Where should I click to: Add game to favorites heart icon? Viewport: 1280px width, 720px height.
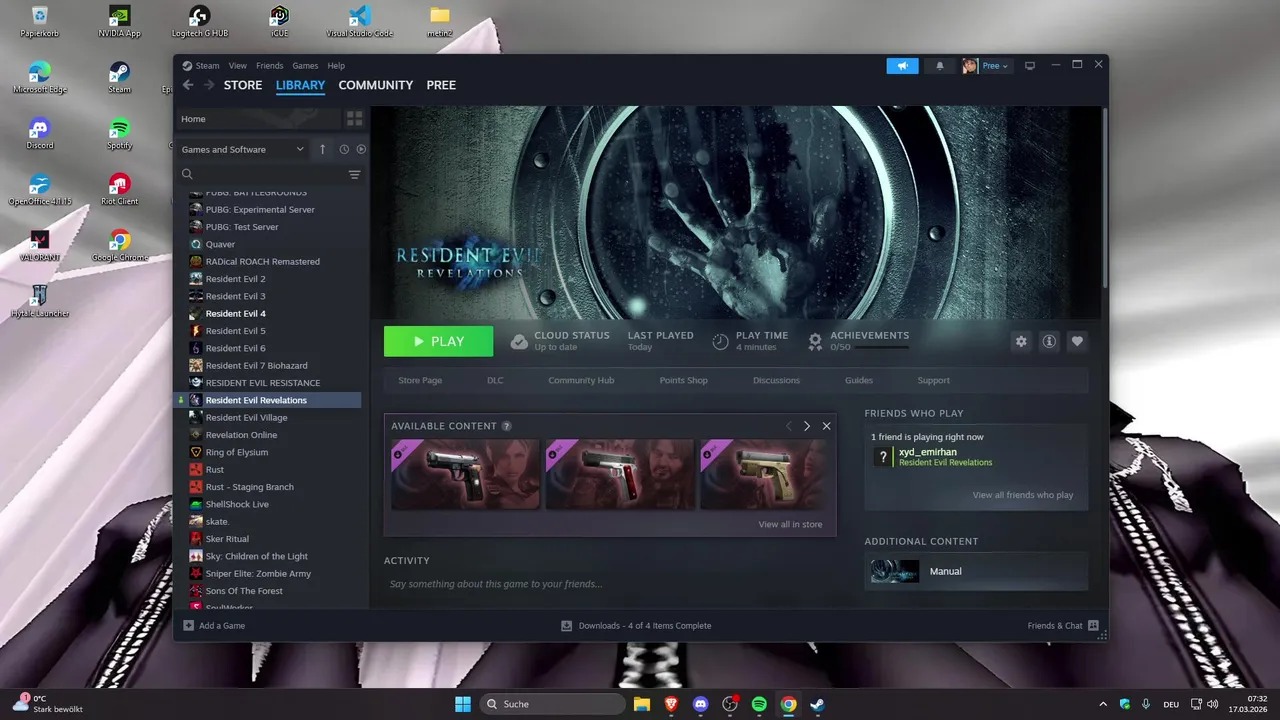tap(1077, 341)
